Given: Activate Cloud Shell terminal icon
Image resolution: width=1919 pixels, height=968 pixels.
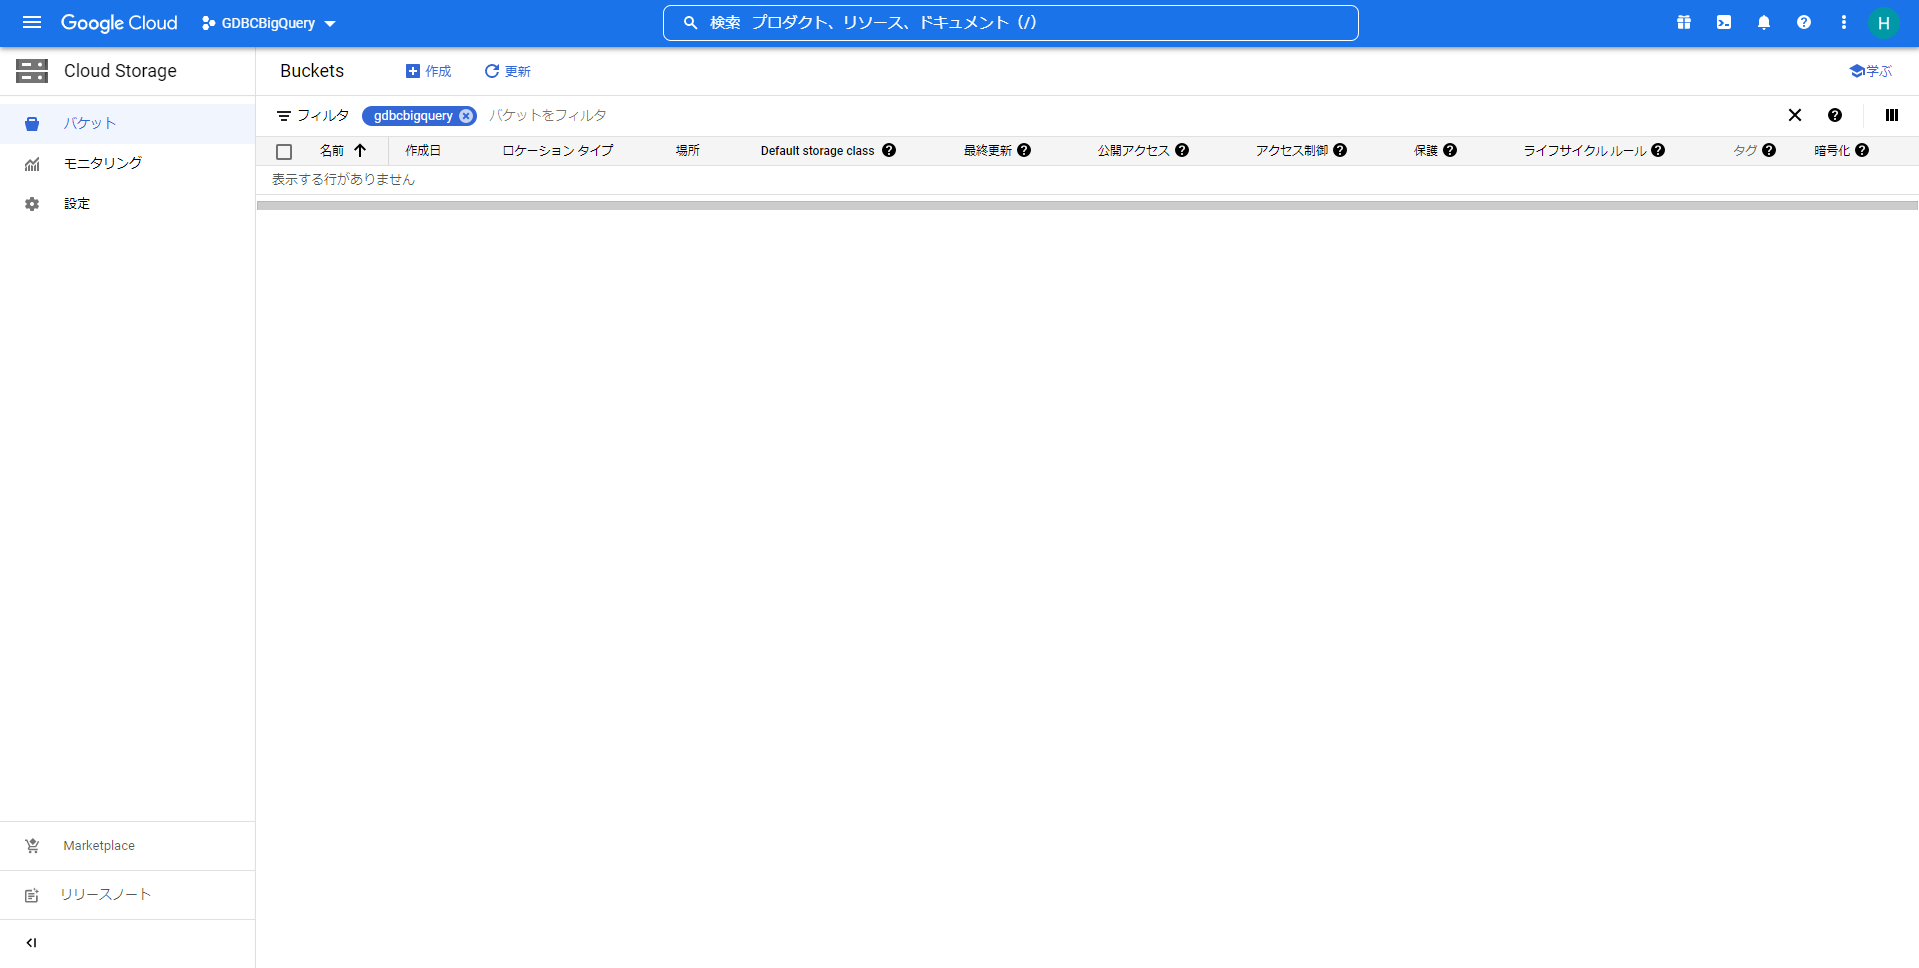Looking at the screenshot, I should (x=1724, y=22).
